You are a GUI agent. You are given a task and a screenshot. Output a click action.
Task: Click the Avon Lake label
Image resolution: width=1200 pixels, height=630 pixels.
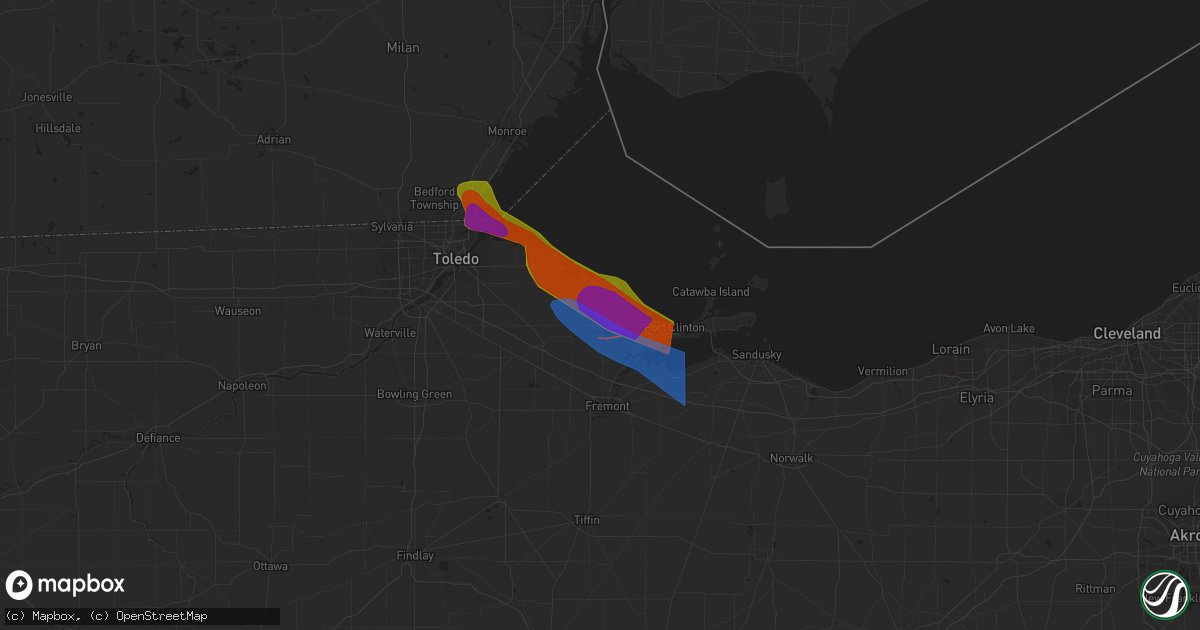(1009, 328)
